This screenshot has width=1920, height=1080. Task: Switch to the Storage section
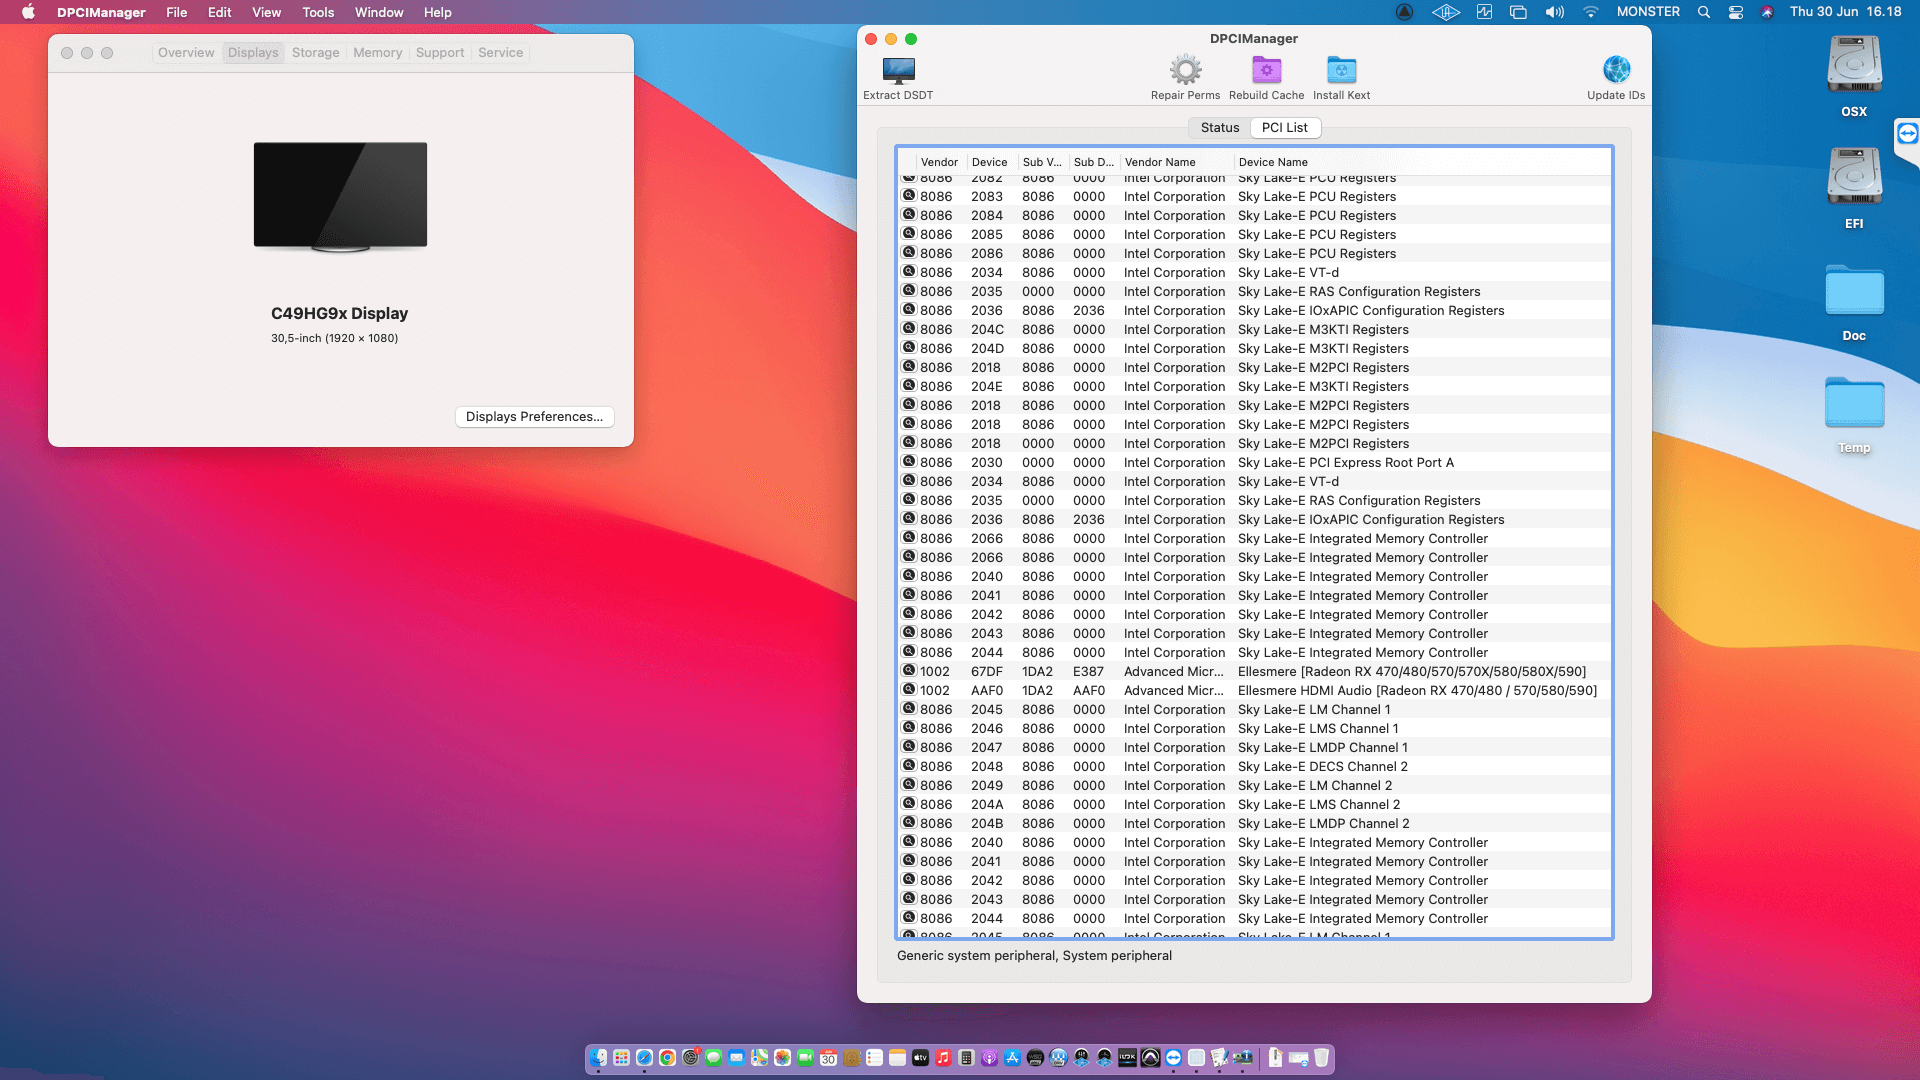(315, 53)
